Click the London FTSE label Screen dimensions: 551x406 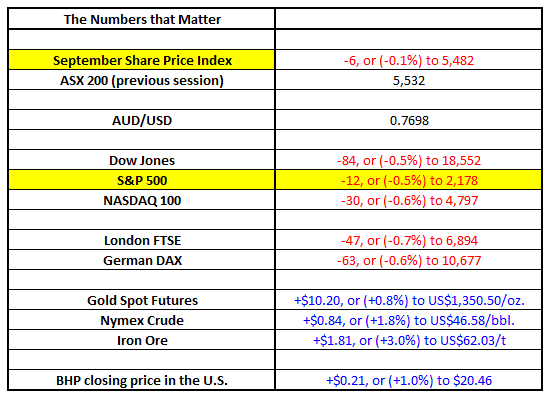coord(142,240)
